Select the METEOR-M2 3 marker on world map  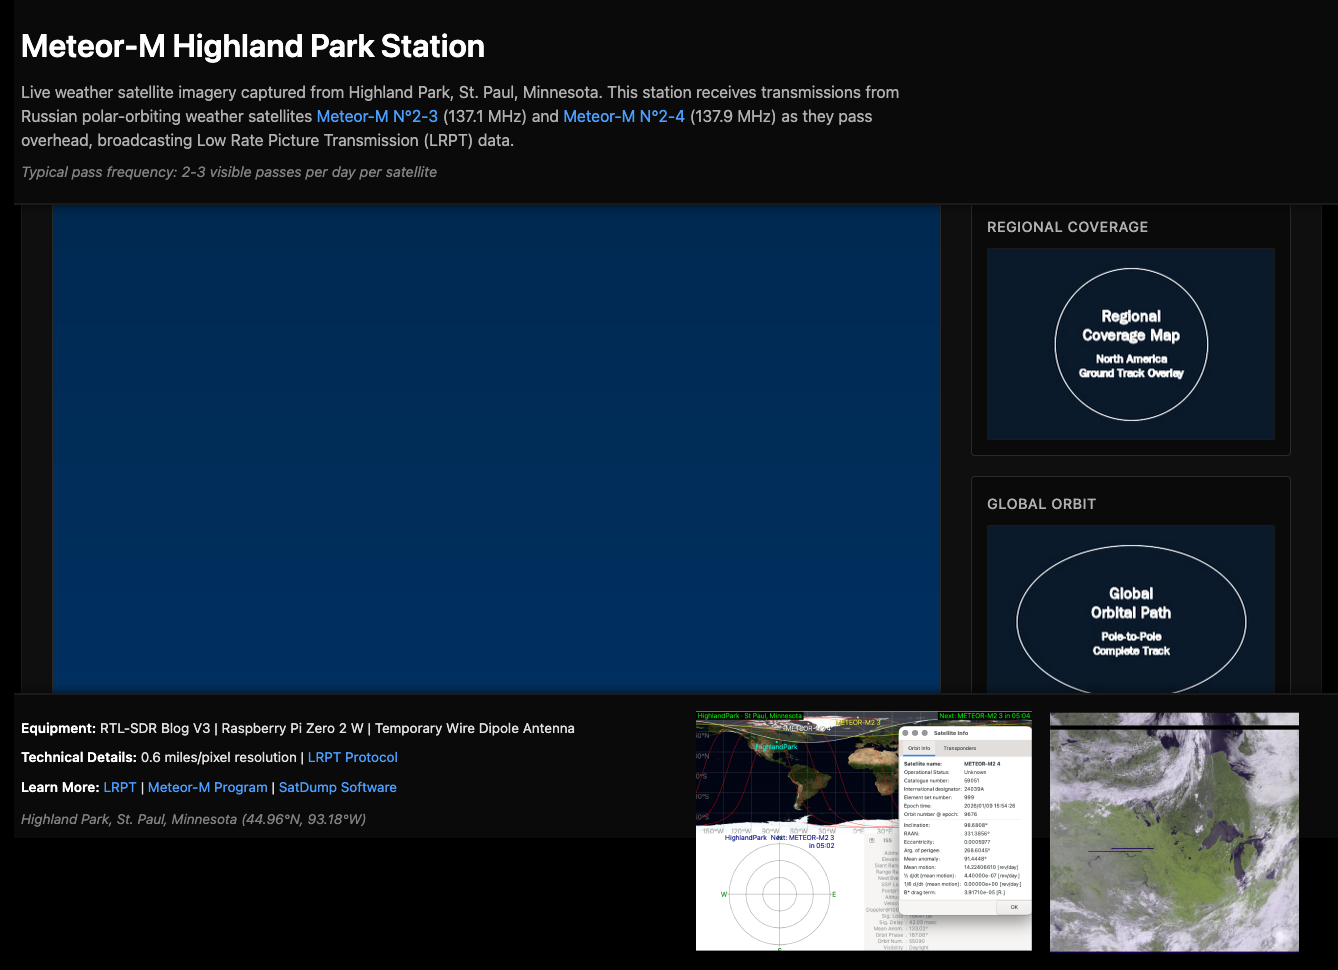857,722
